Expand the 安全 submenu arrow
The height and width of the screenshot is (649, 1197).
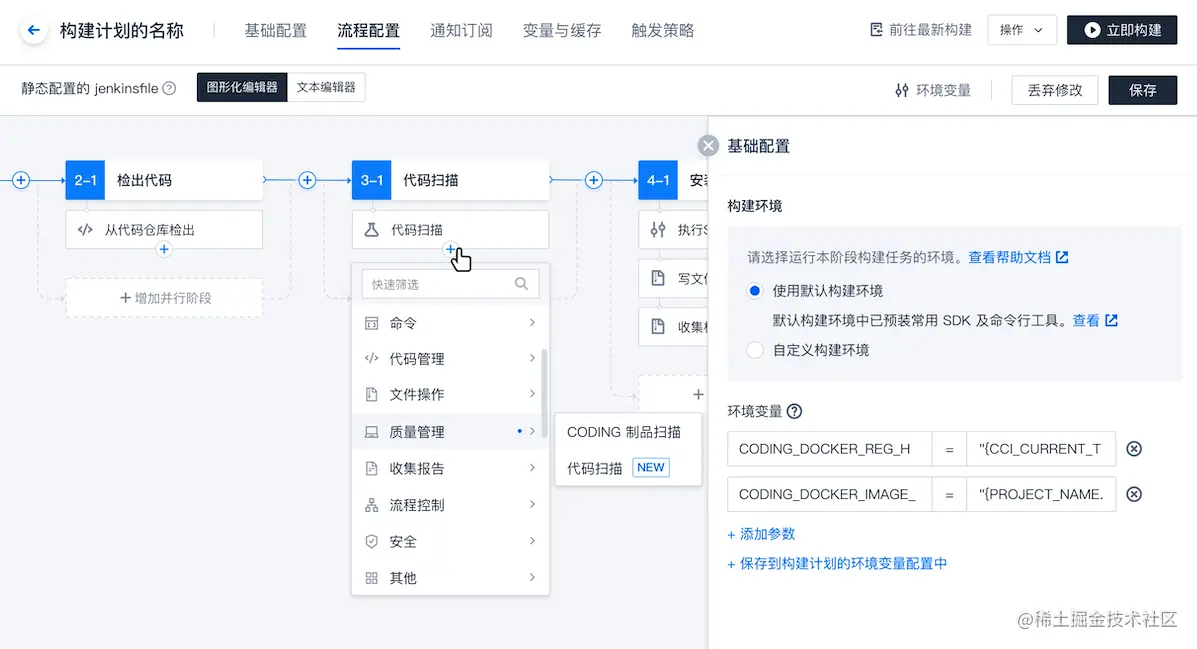[532, 541]
